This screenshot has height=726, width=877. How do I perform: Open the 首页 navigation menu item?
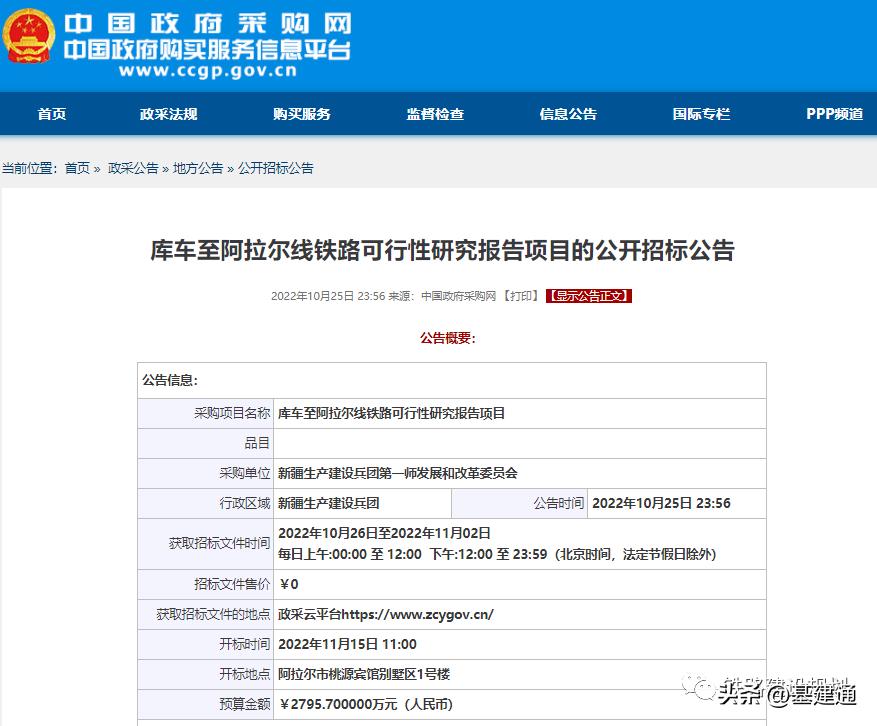click(51, 114)
